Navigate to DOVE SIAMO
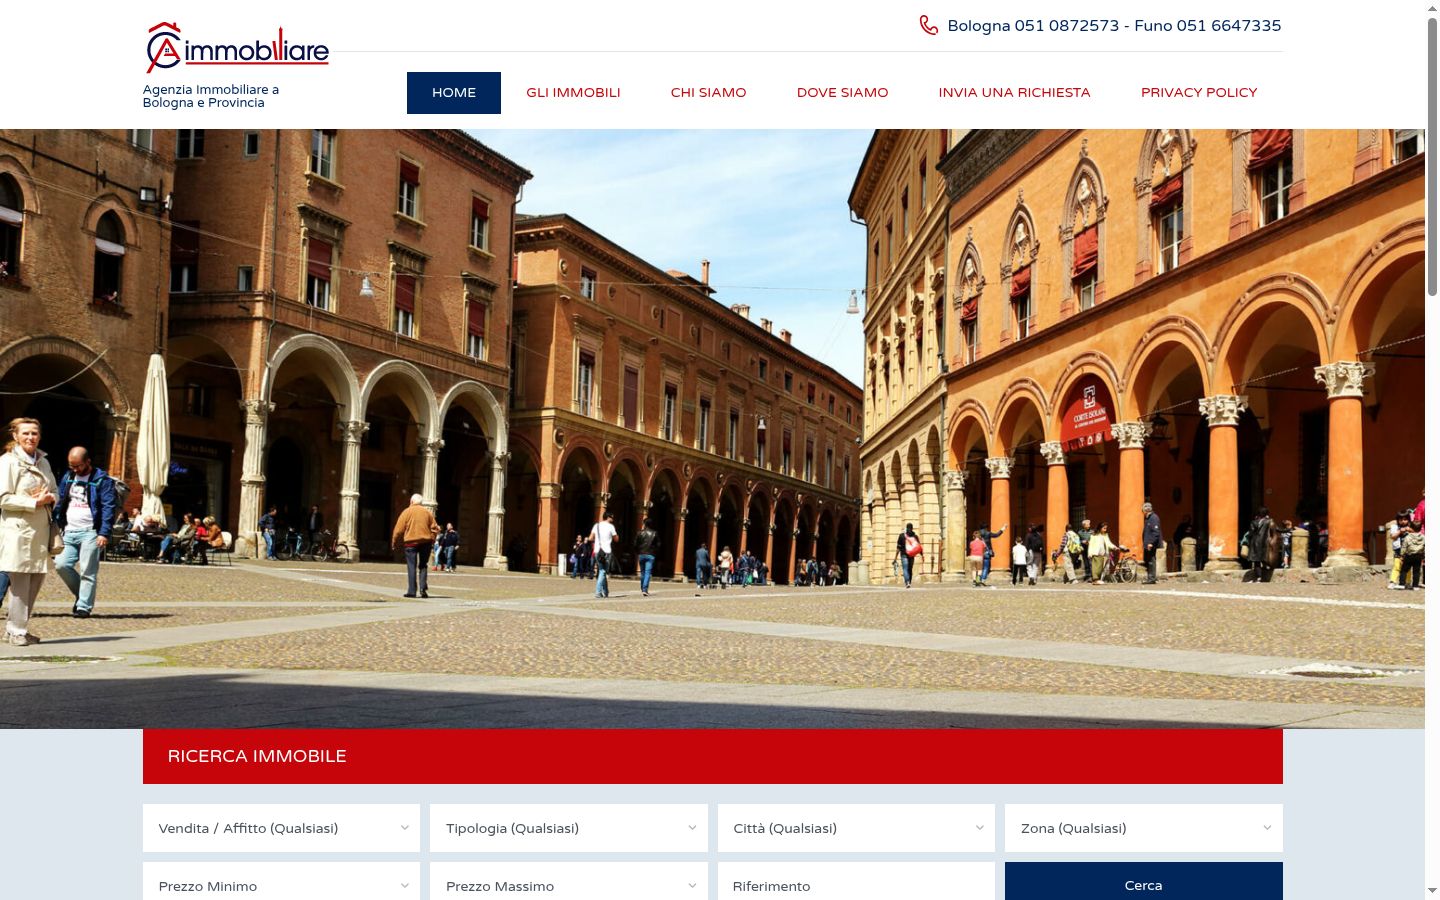The image size is (1440, 900). click(x=843, y=93)
